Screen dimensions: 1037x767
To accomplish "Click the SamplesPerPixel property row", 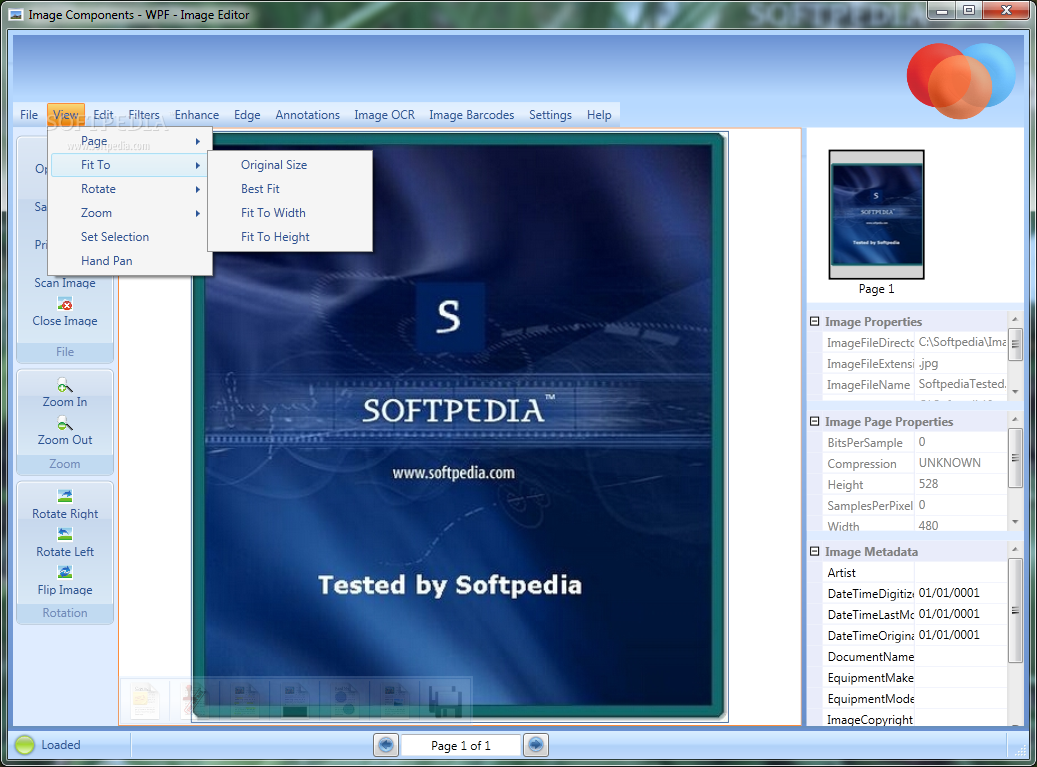I will coord(915,505).
